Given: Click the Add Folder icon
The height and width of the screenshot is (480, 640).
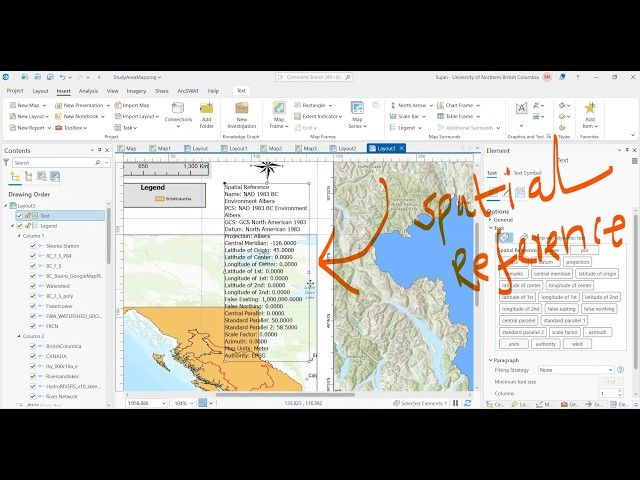Looking at the screenshot, I should point(207,108).
